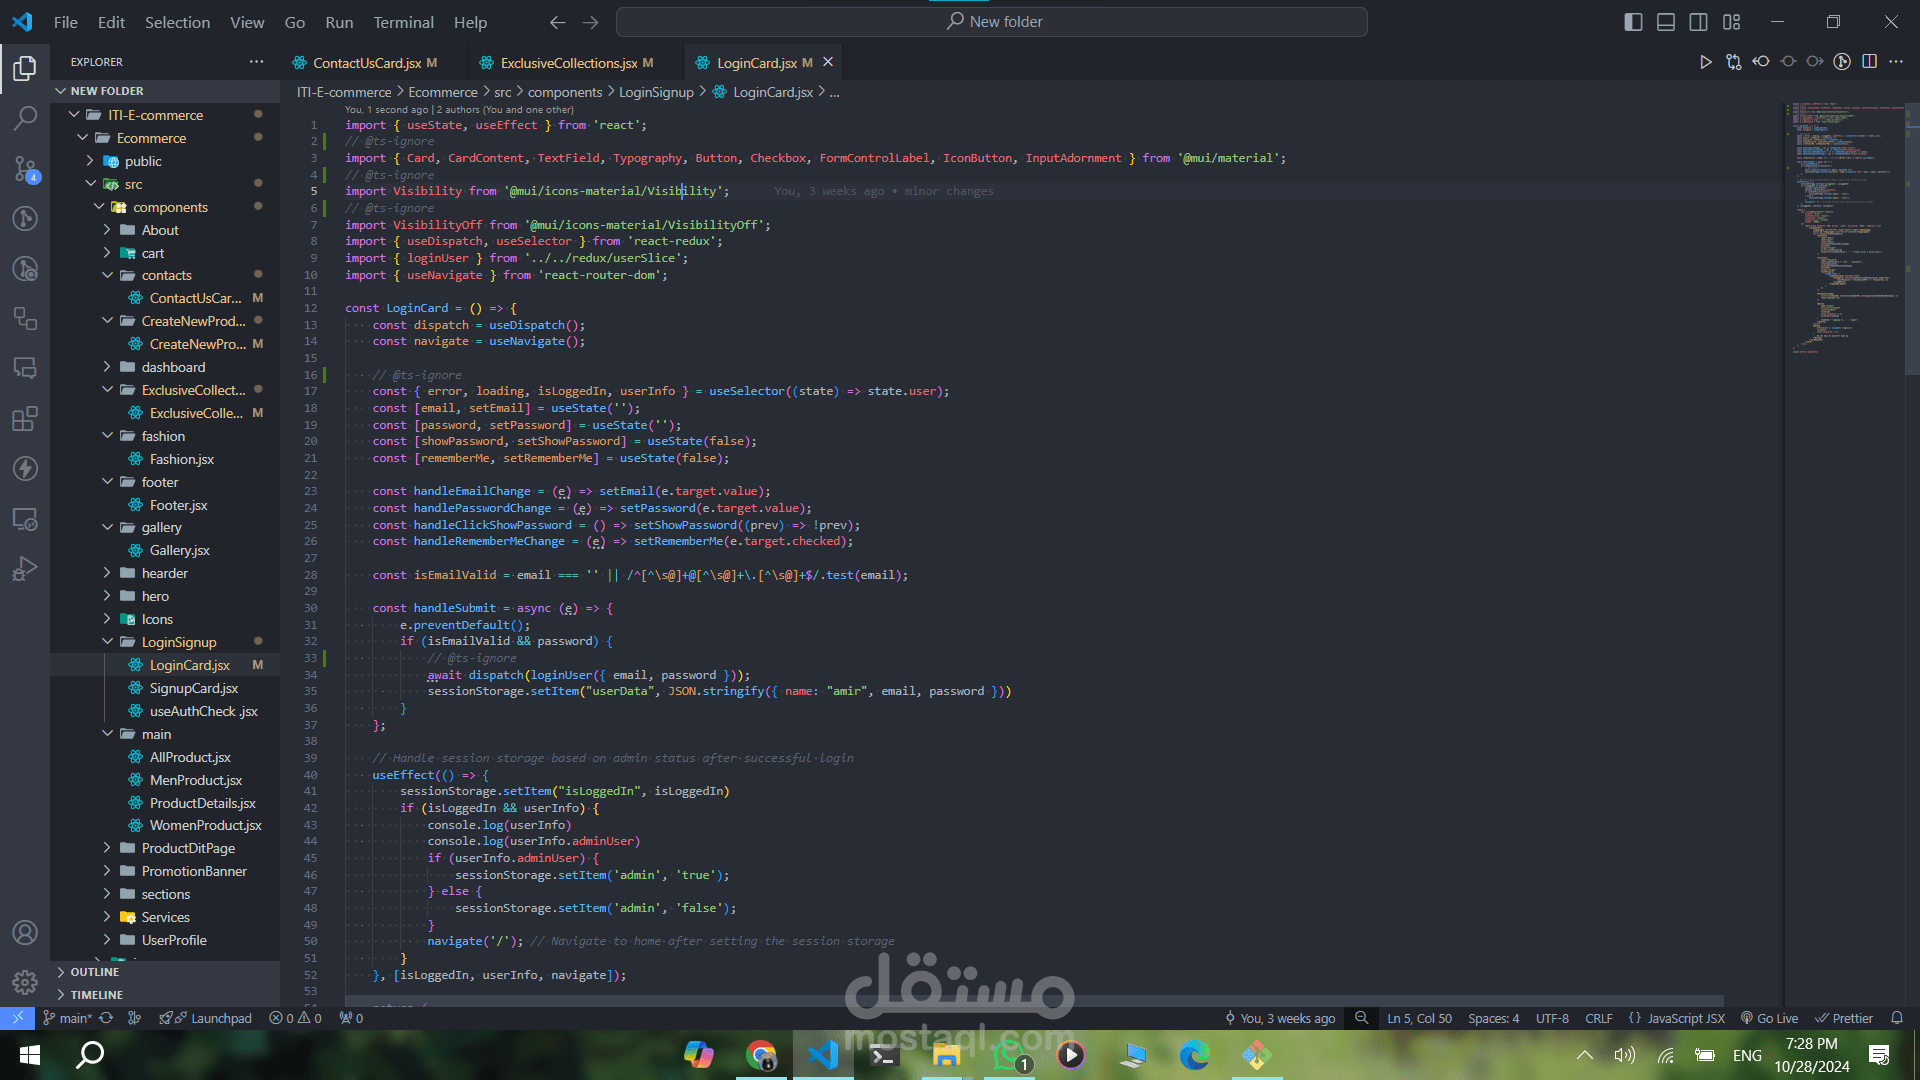Image resolution: width=1920 pixels, height=1080 pixels.
Task: Open the Search view in activity bar
Action: click(x=25, y=118)
